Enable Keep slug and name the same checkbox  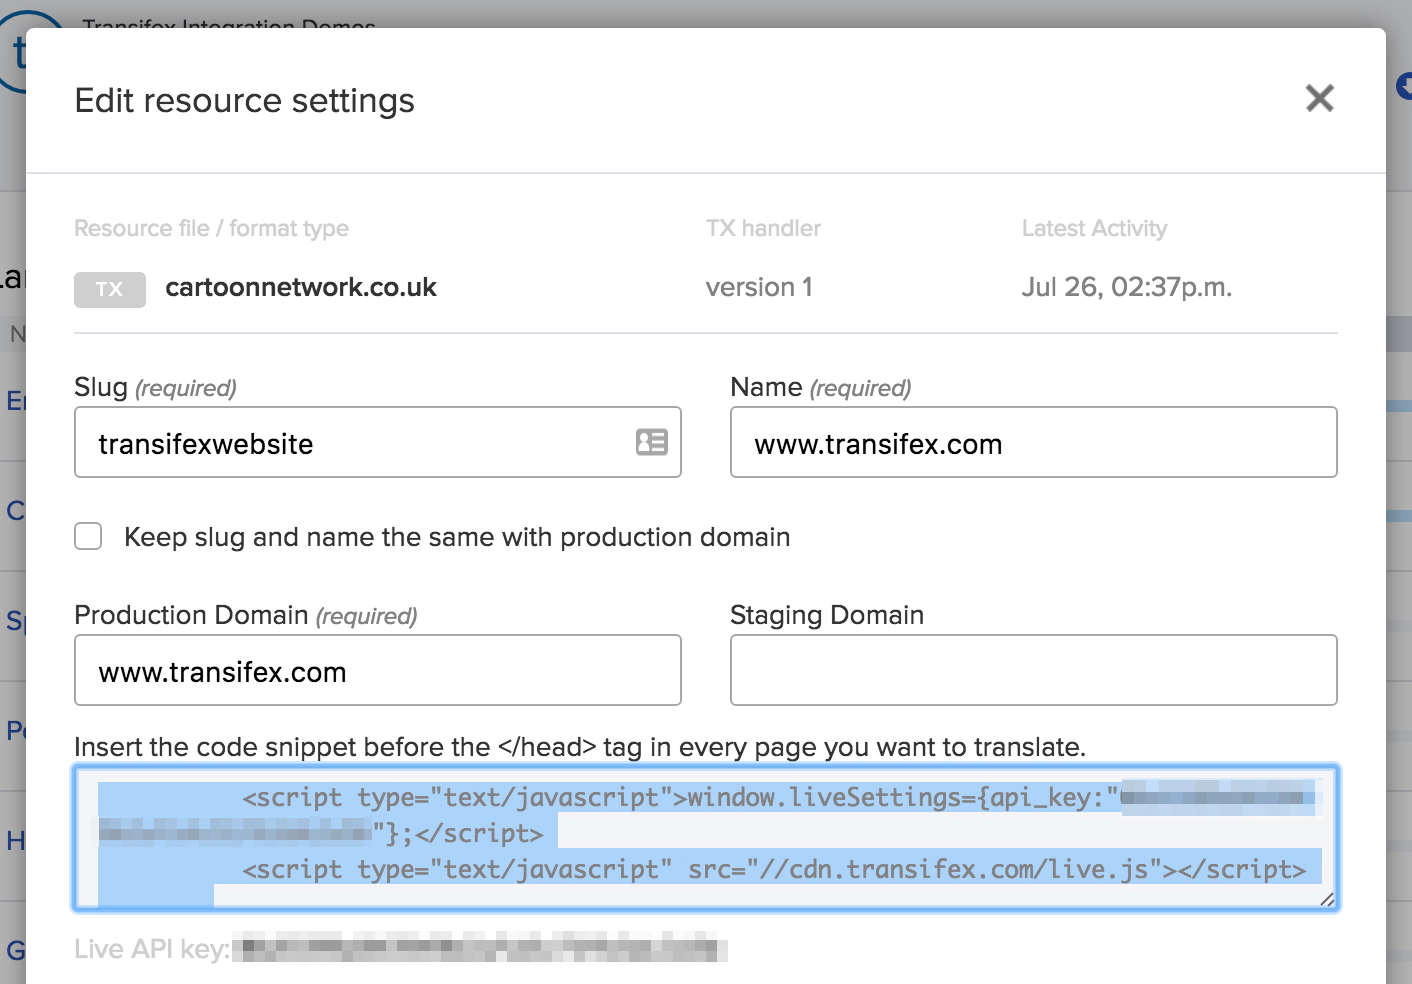(89, 537)
